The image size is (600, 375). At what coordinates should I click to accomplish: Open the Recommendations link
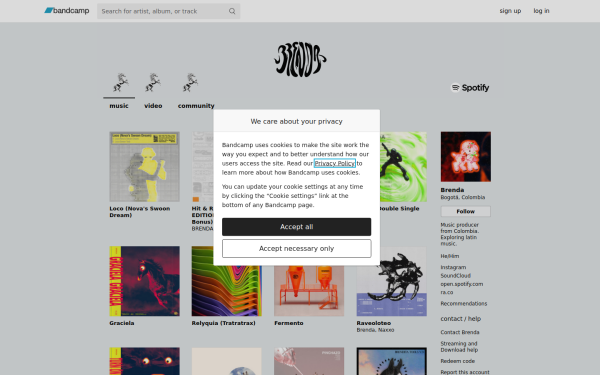pyautogui.click(x=464, y=303)
